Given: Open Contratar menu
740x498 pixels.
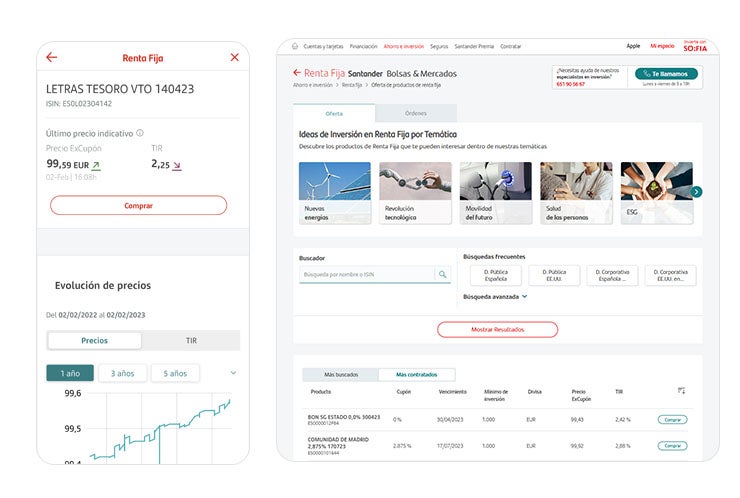Looking at the screenshot, I should (x=511, y=46).
